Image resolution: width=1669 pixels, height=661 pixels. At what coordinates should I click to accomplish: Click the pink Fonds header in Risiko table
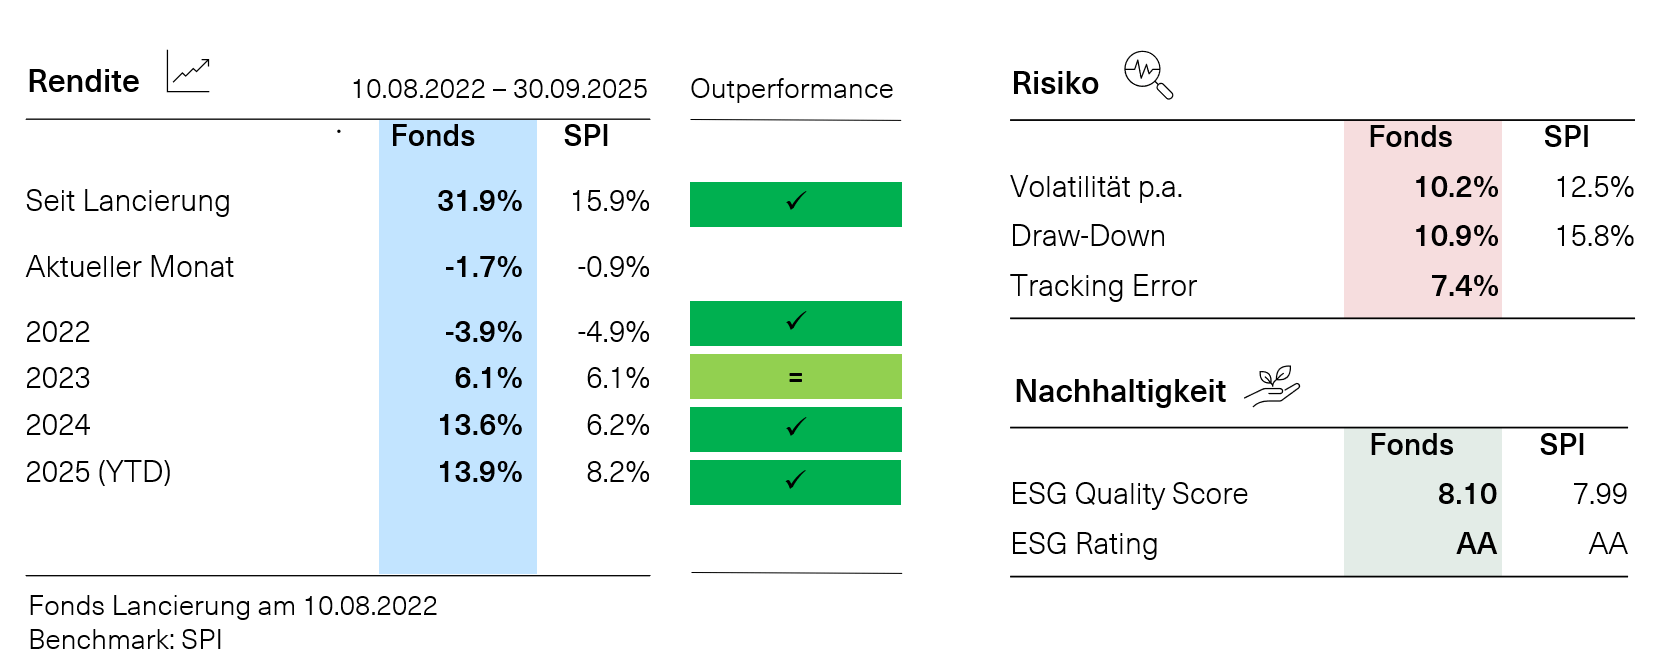point(1410,137)
